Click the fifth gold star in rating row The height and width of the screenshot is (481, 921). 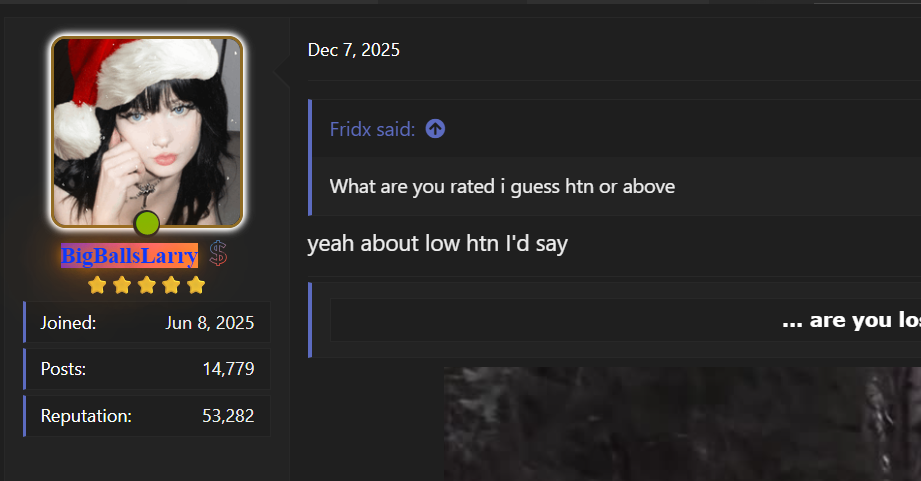coord(196,285)
